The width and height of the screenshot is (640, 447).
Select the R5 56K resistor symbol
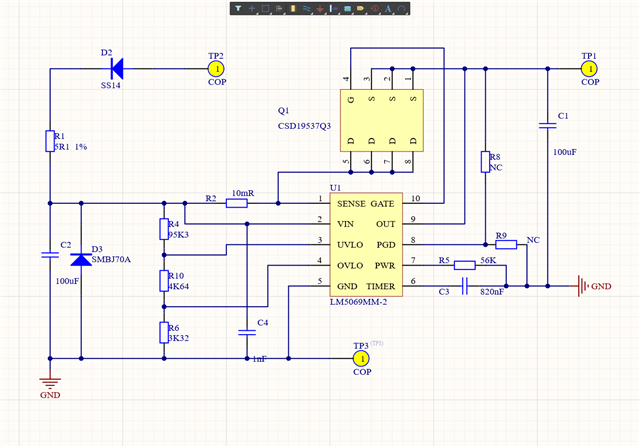(464, 265)
